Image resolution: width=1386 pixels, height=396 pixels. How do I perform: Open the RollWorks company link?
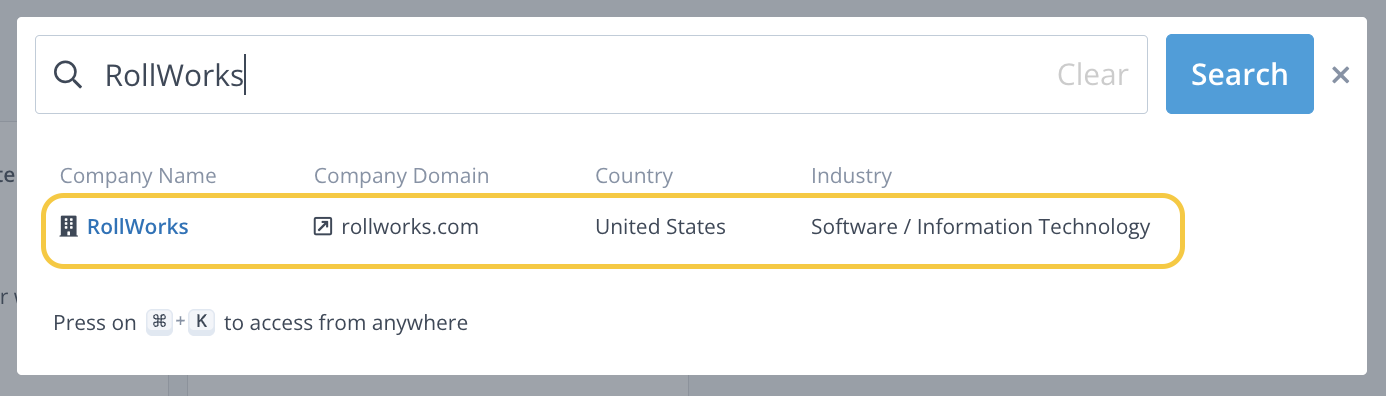(138, 227)
